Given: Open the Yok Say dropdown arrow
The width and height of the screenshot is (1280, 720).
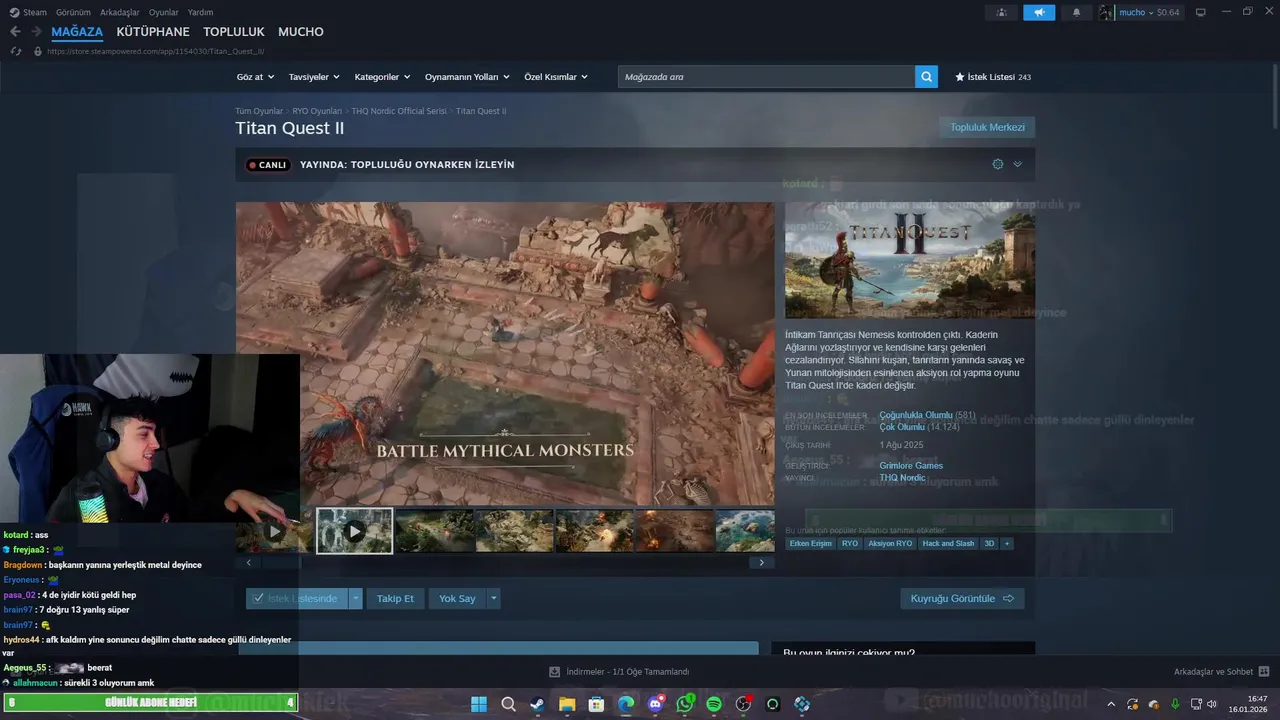Looking at the screenshot, I should click(493, 598).
